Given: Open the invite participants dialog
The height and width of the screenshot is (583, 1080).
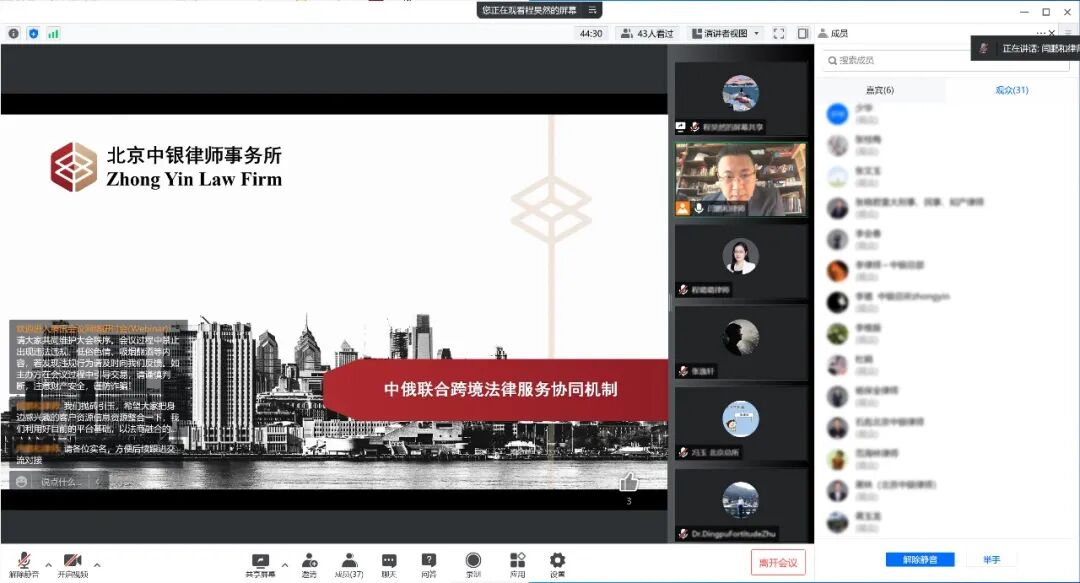Looking at the screenshot, I should click(310, 561).
